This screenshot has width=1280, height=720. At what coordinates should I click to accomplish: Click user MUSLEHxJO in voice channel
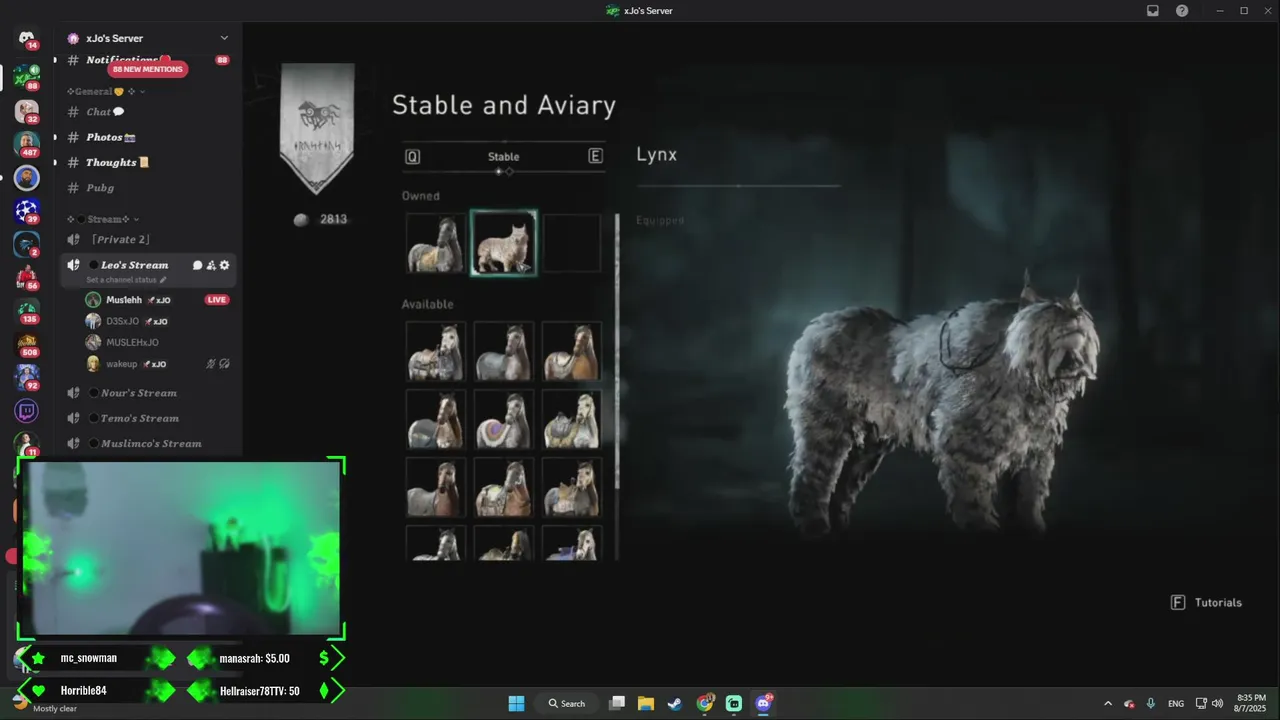pos(132,343)
